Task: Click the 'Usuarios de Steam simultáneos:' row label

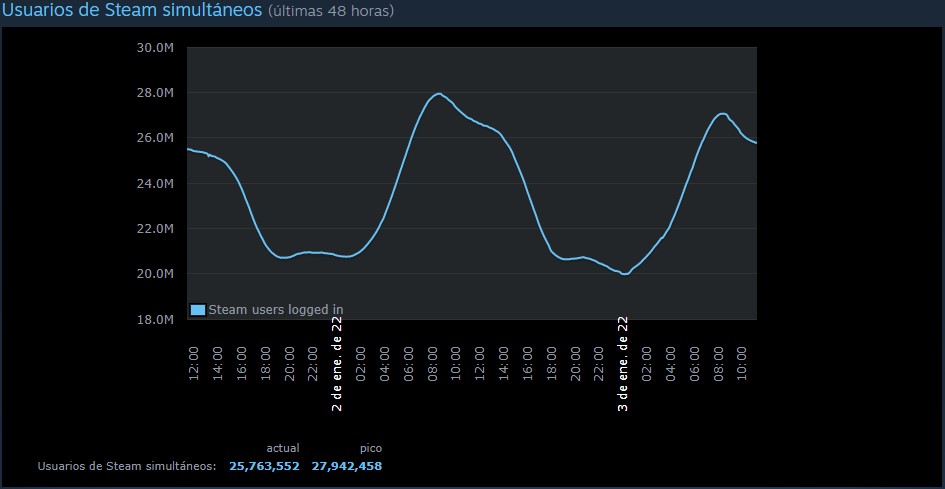Action: [x=127, y=466]
